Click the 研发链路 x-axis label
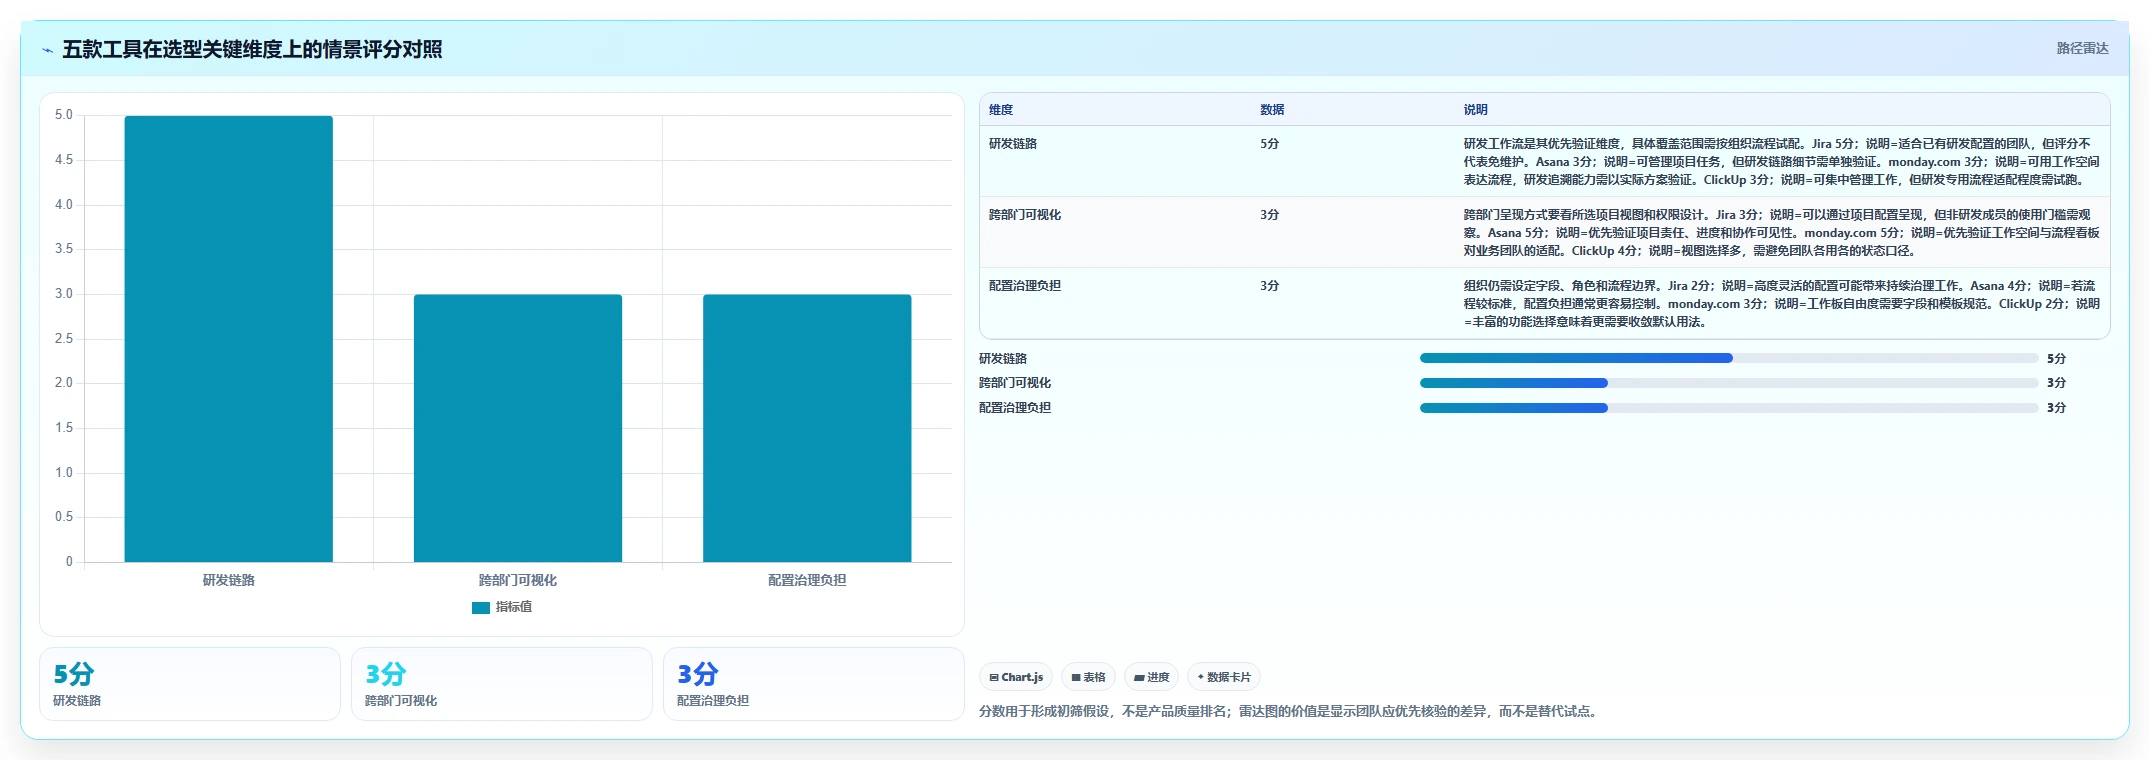Screen dimensions: 2150x760 229,580
